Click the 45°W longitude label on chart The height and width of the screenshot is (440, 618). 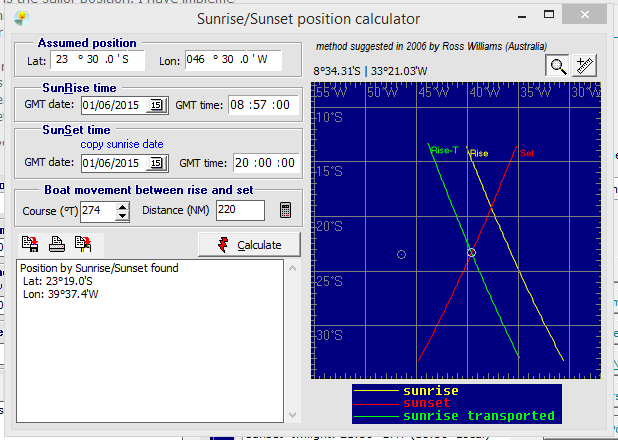tap(434, 92)
